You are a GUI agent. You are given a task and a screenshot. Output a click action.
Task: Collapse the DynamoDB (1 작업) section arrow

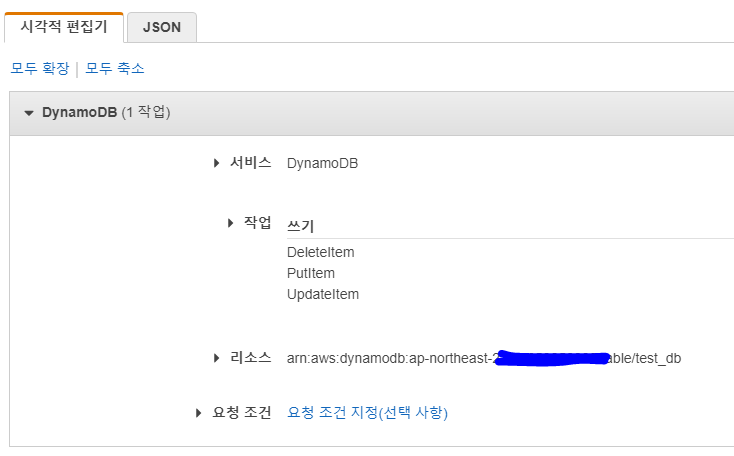pyautogui.click(x=29, y=113)
